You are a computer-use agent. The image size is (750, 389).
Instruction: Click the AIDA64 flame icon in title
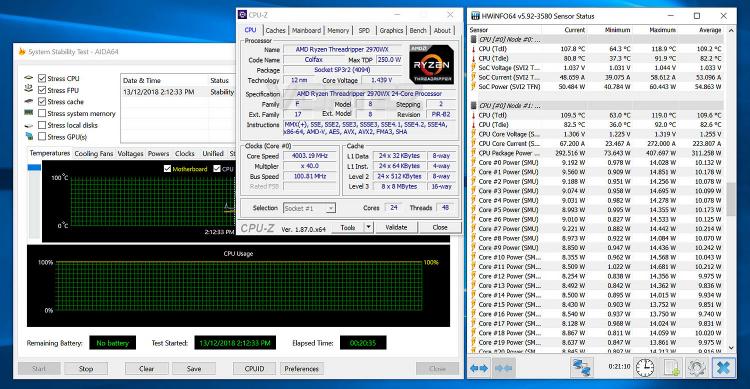point(22,51)
